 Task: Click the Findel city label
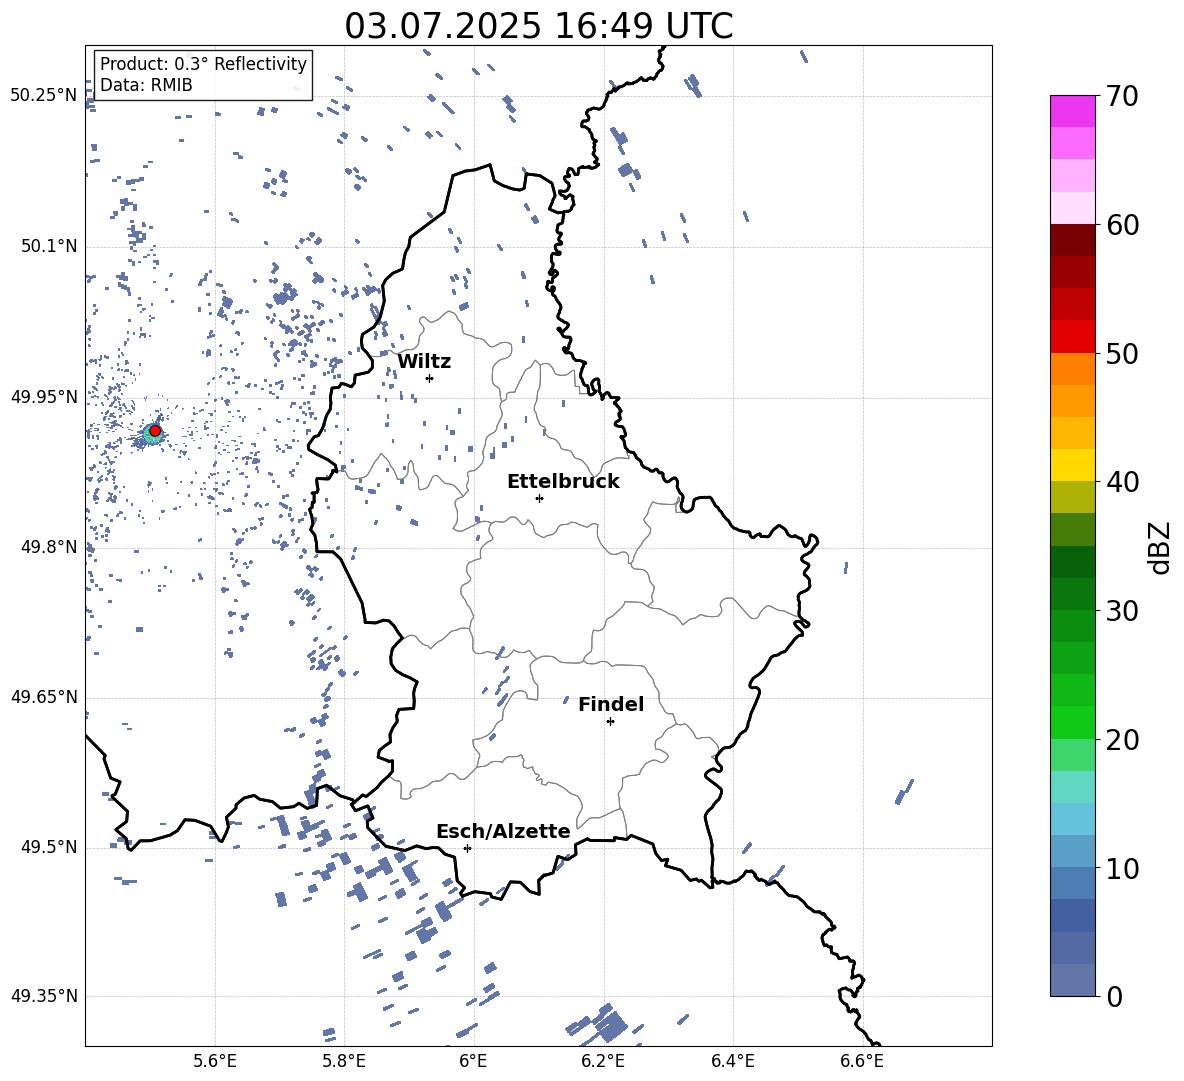[x=611, y=704]
